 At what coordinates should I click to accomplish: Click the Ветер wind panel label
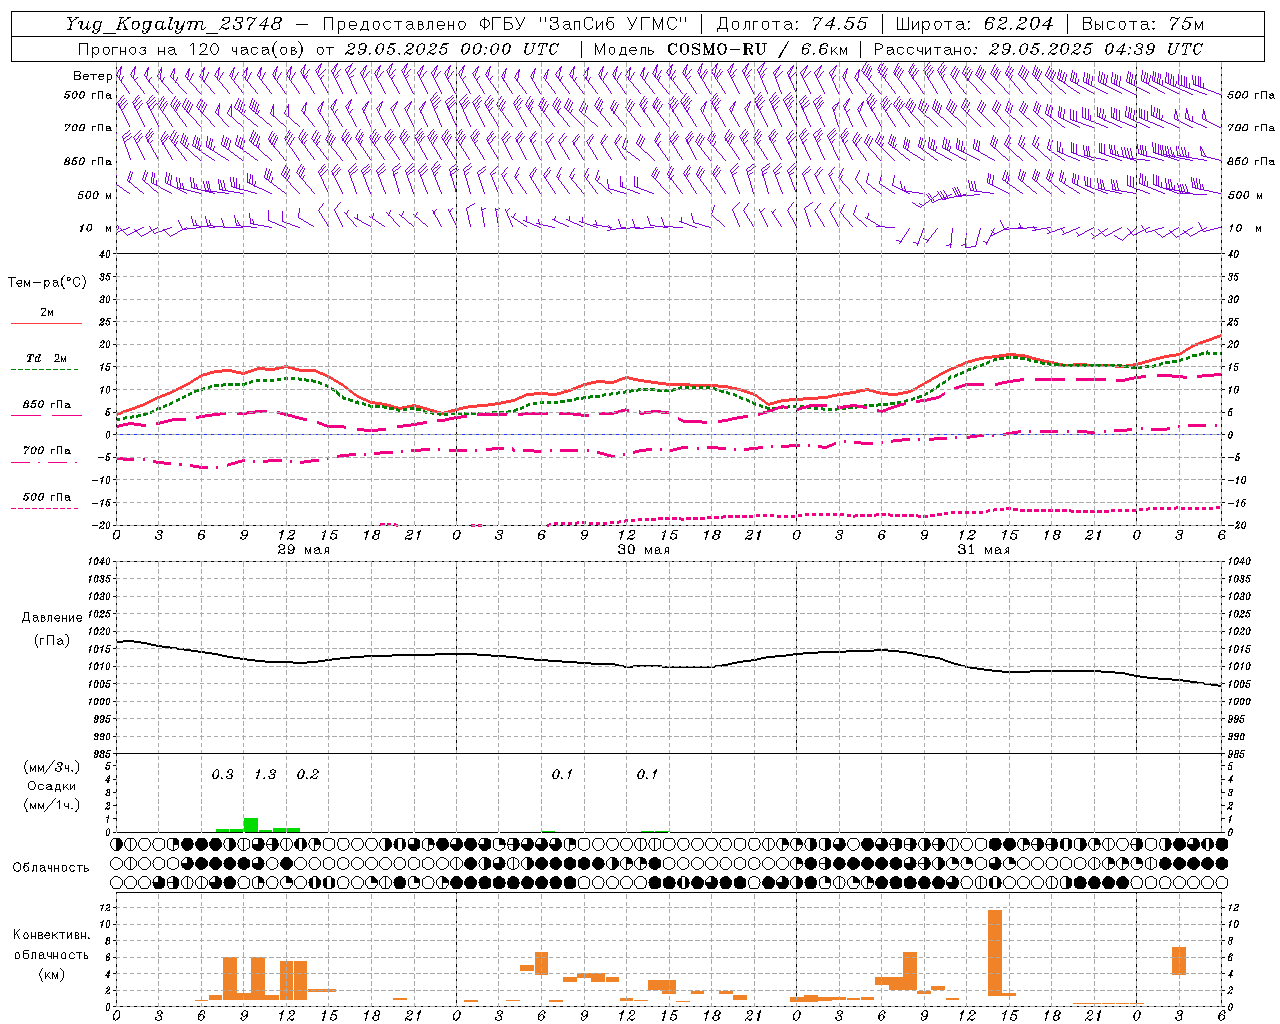click(x=92, y=76)
